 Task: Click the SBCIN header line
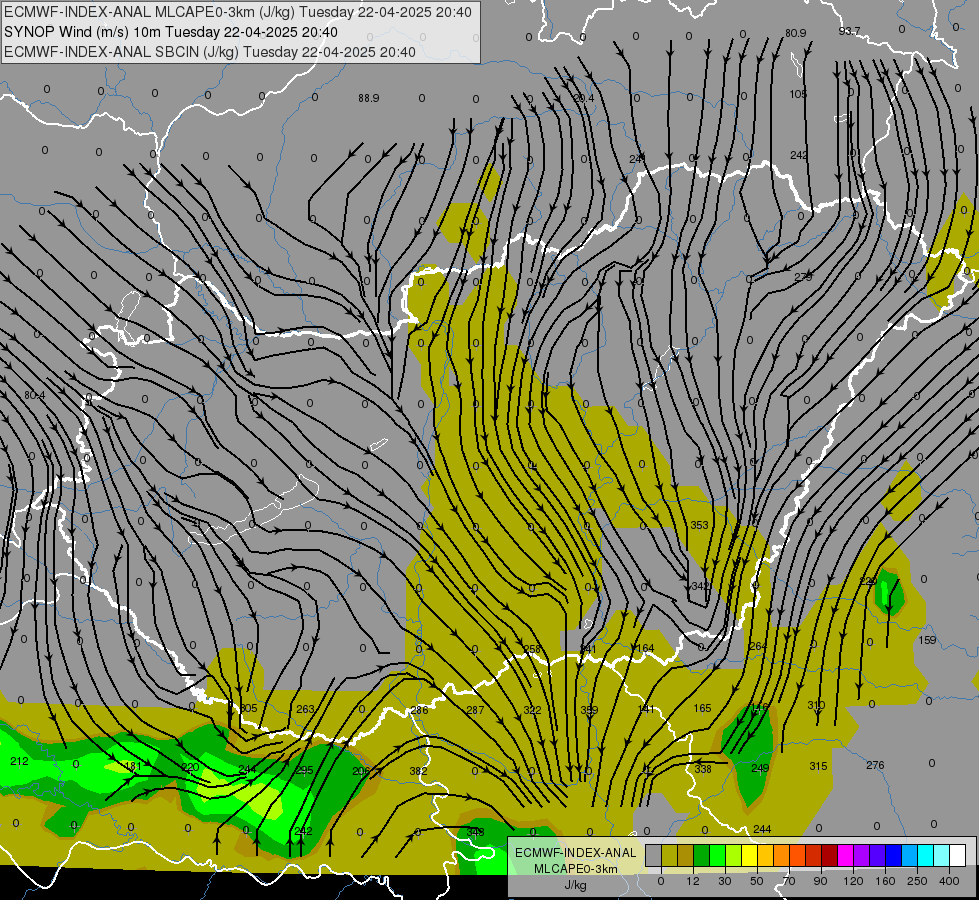210,52
